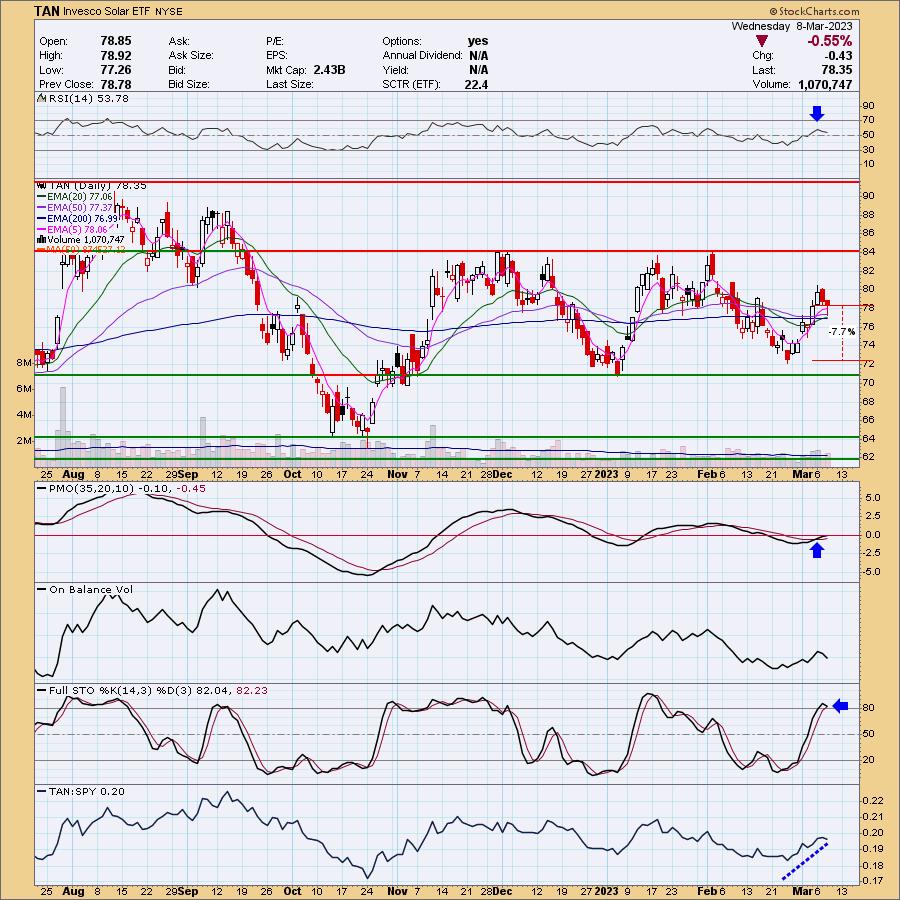Click the Open value 78.85
The width and height of the screenshot is (900, 900).
[116, 41]
